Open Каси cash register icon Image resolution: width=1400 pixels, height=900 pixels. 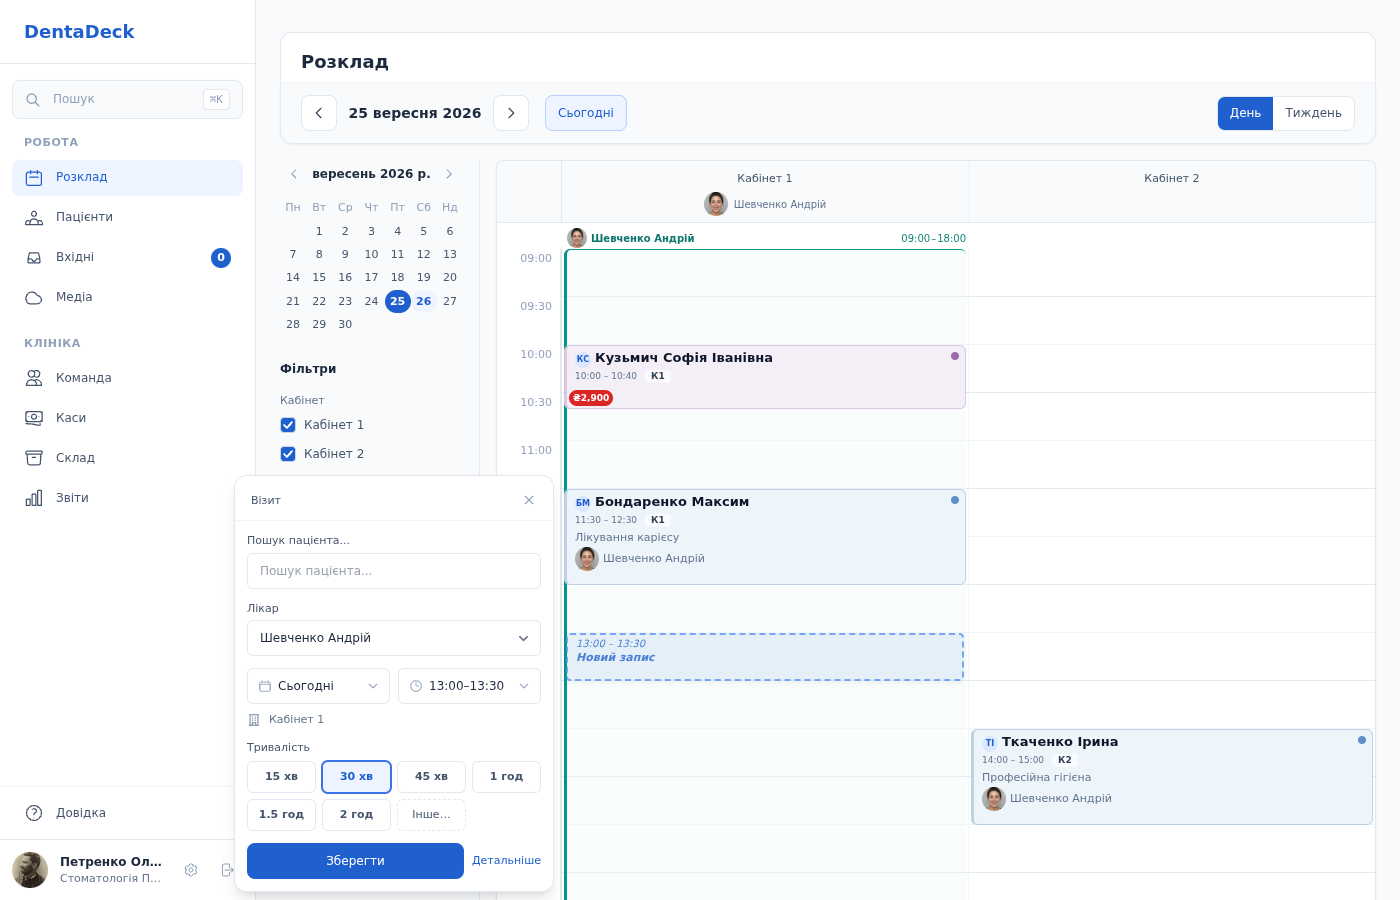34,418
